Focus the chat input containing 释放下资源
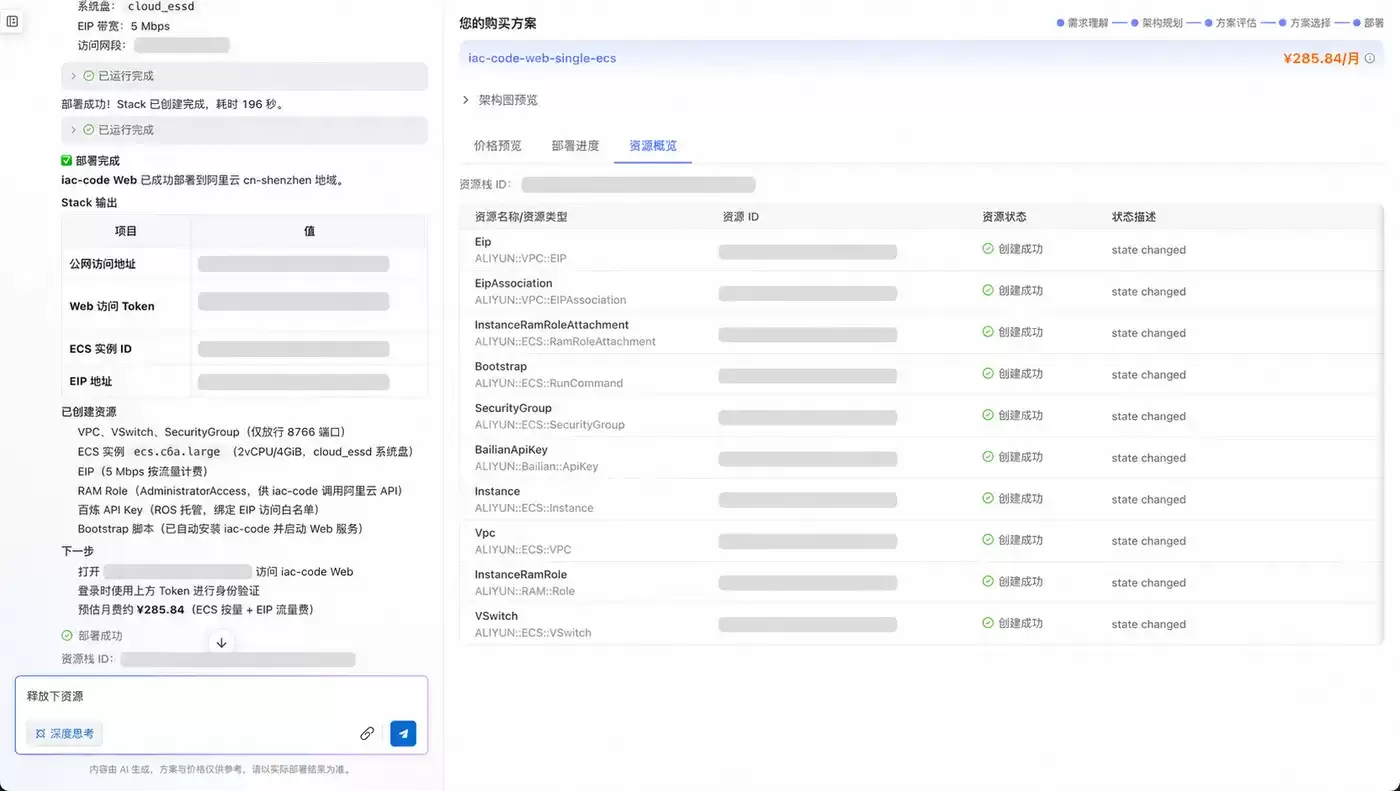This screenshot has height=791, width=1400. point(221,696)
